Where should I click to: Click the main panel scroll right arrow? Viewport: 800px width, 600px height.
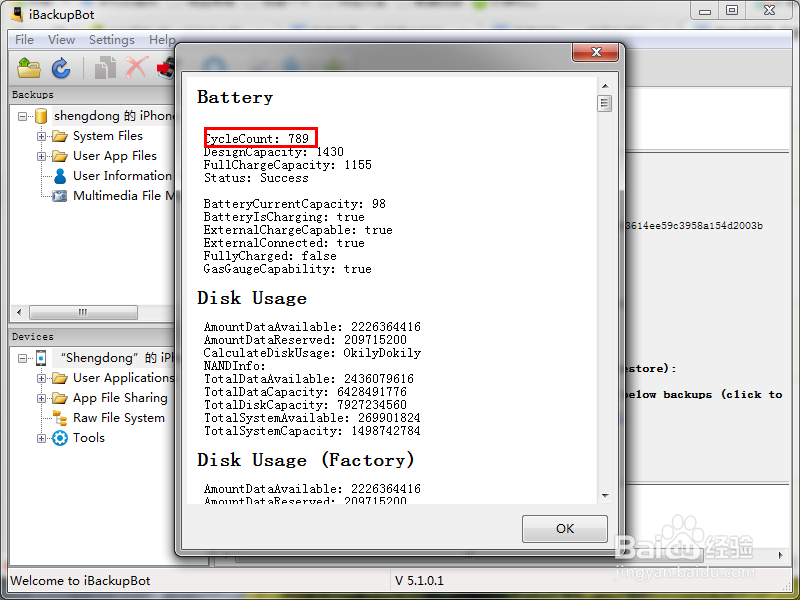click(x=781, y=555)
